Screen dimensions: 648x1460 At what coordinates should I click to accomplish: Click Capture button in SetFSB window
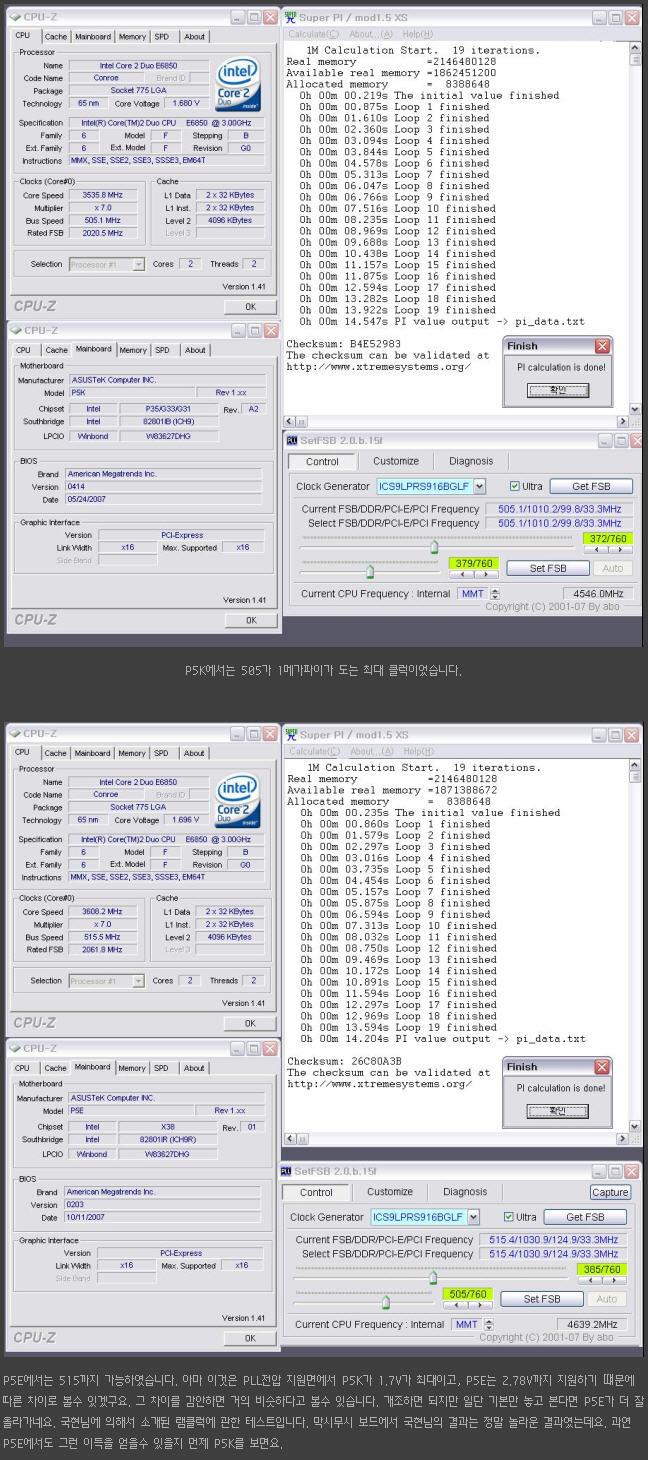pos(610,1192)
